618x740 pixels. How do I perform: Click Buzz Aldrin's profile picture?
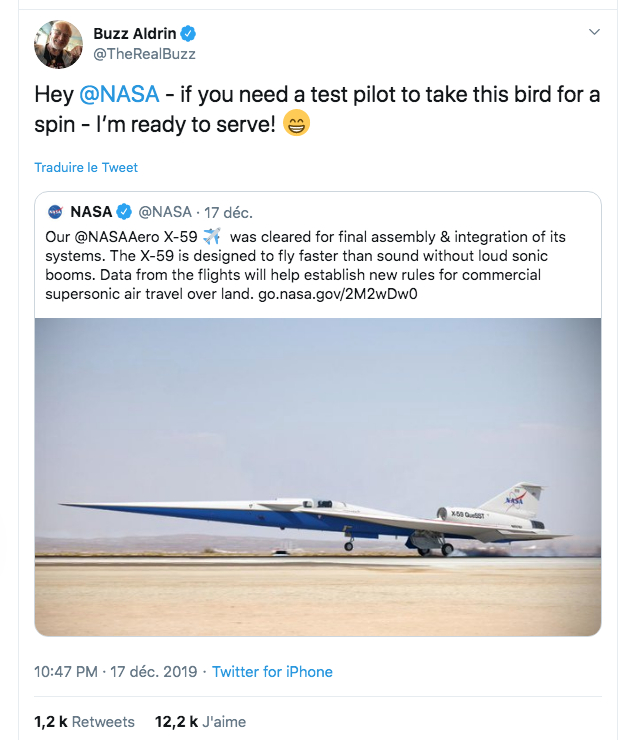[x=58, y=43]
